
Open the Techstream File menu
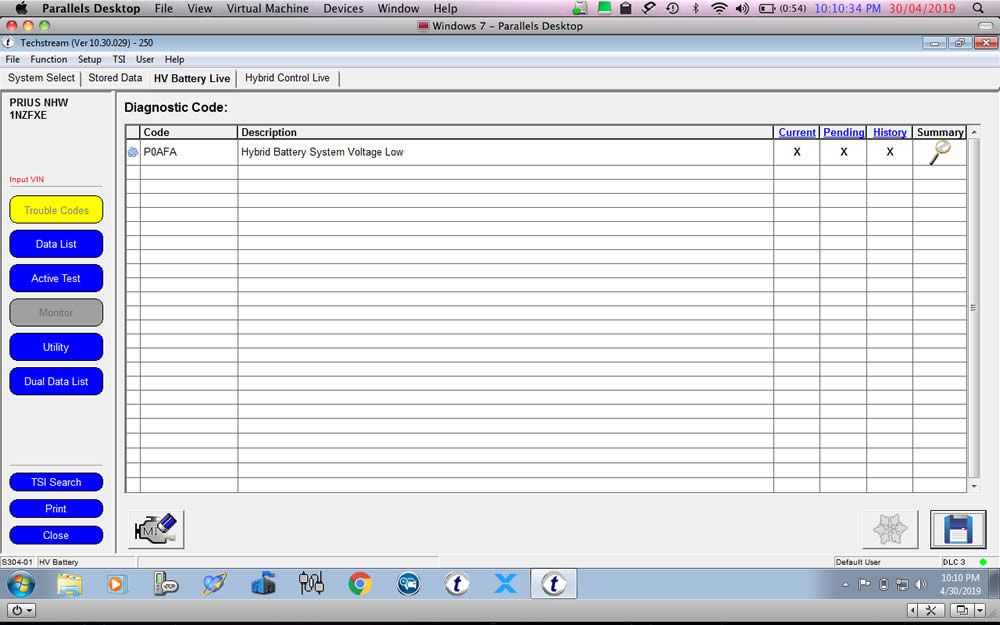tap(12, 59)
